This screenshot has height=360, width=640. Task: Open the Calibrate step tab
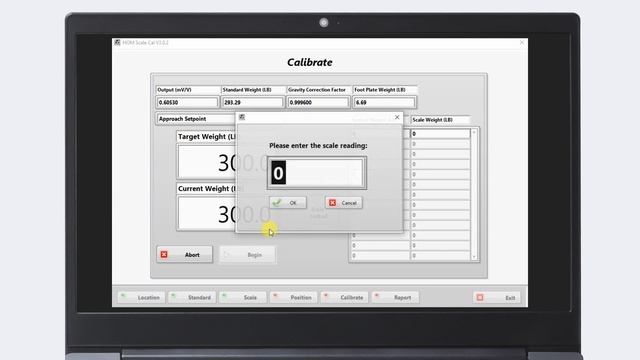(x=344, y=298)
